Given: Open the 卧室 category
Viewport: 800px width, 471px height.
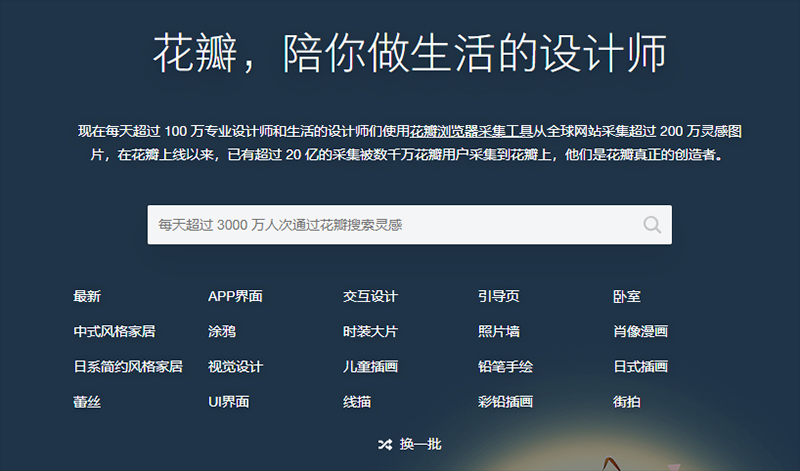Looking at the screenshot, I should click(627, 296).
